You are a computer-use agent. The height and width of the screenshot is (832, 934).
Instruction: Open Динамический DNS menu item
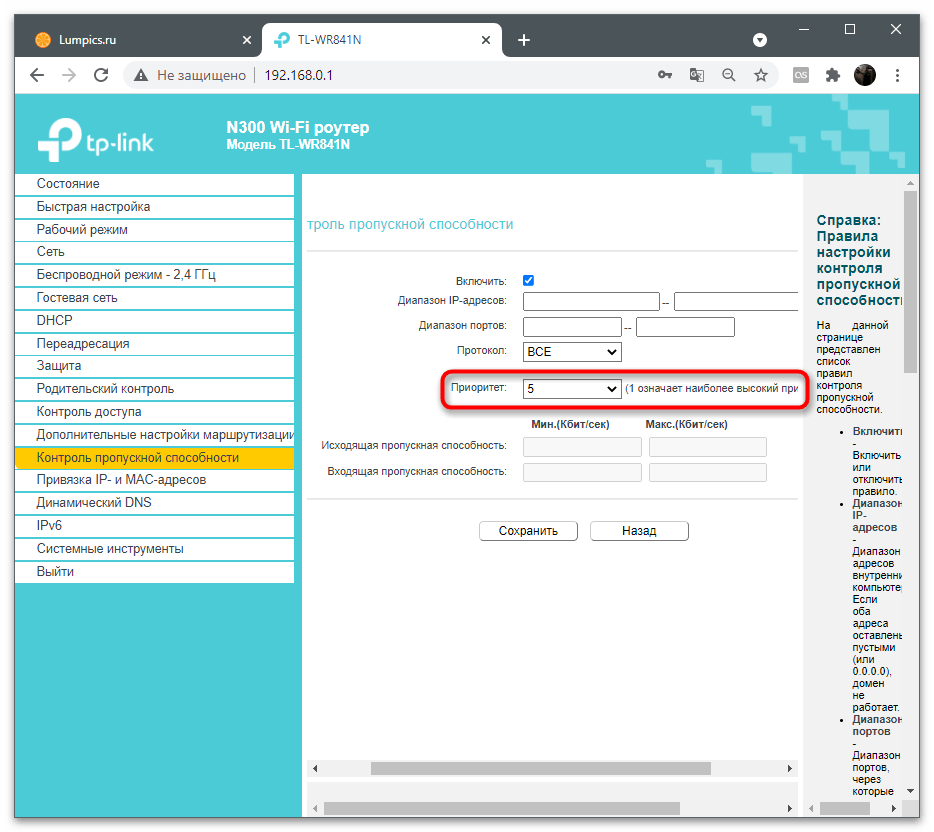coord(154,503)
